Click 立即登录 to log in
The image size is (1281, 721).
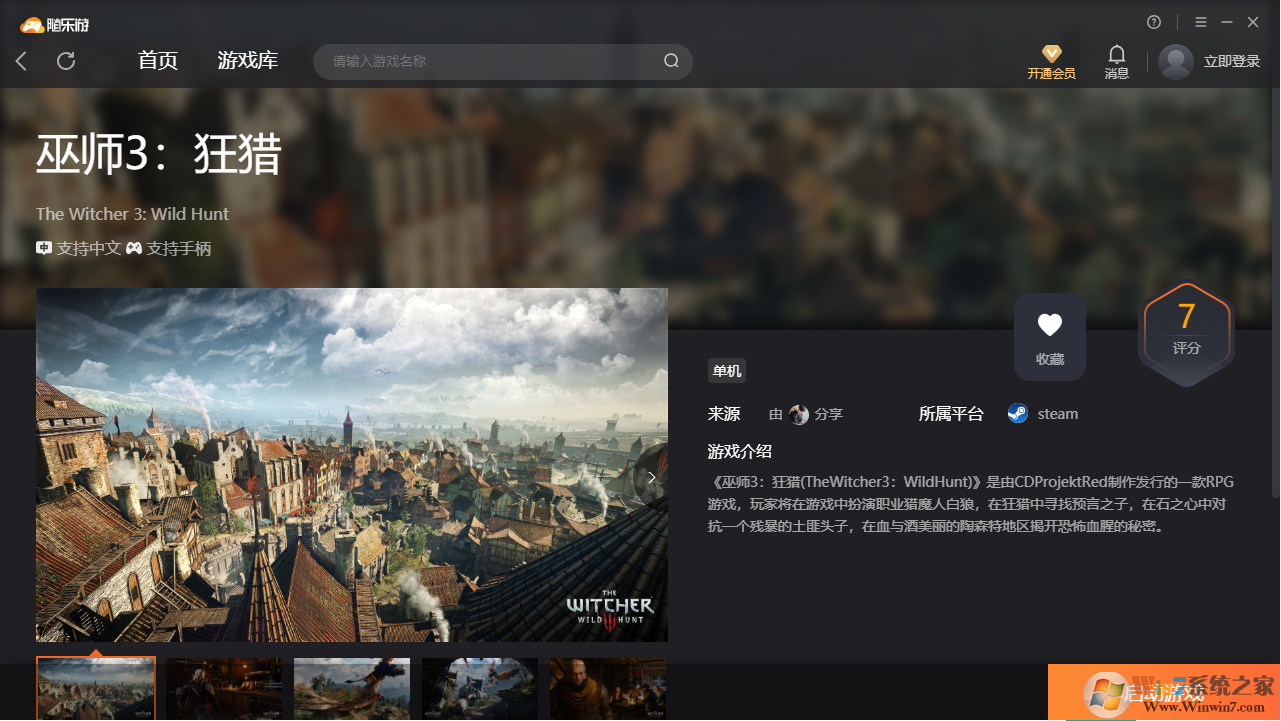click(x=1232, y=61)
